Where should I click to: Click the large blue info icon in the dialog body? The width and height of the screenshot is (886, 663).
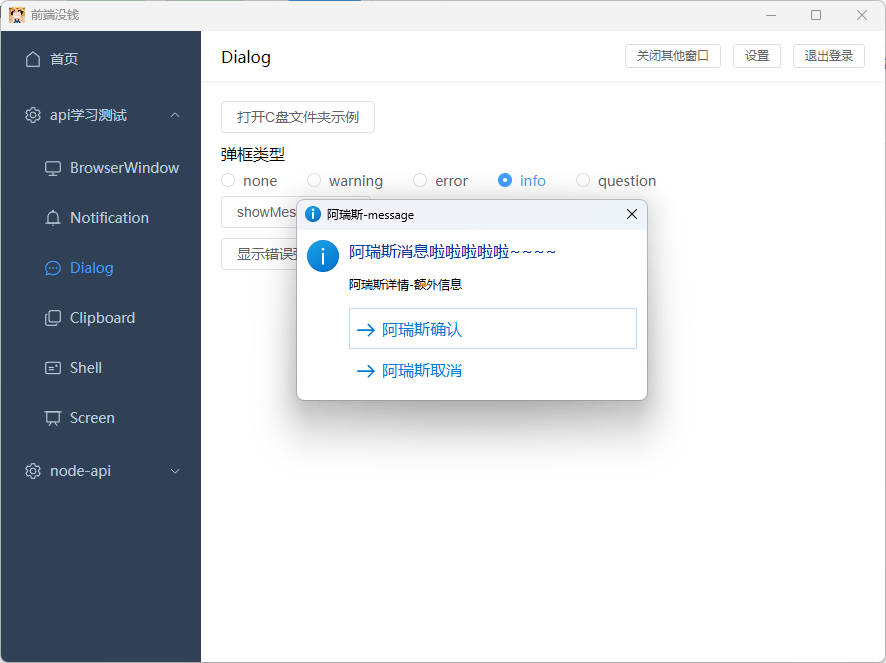coord(323,256)
